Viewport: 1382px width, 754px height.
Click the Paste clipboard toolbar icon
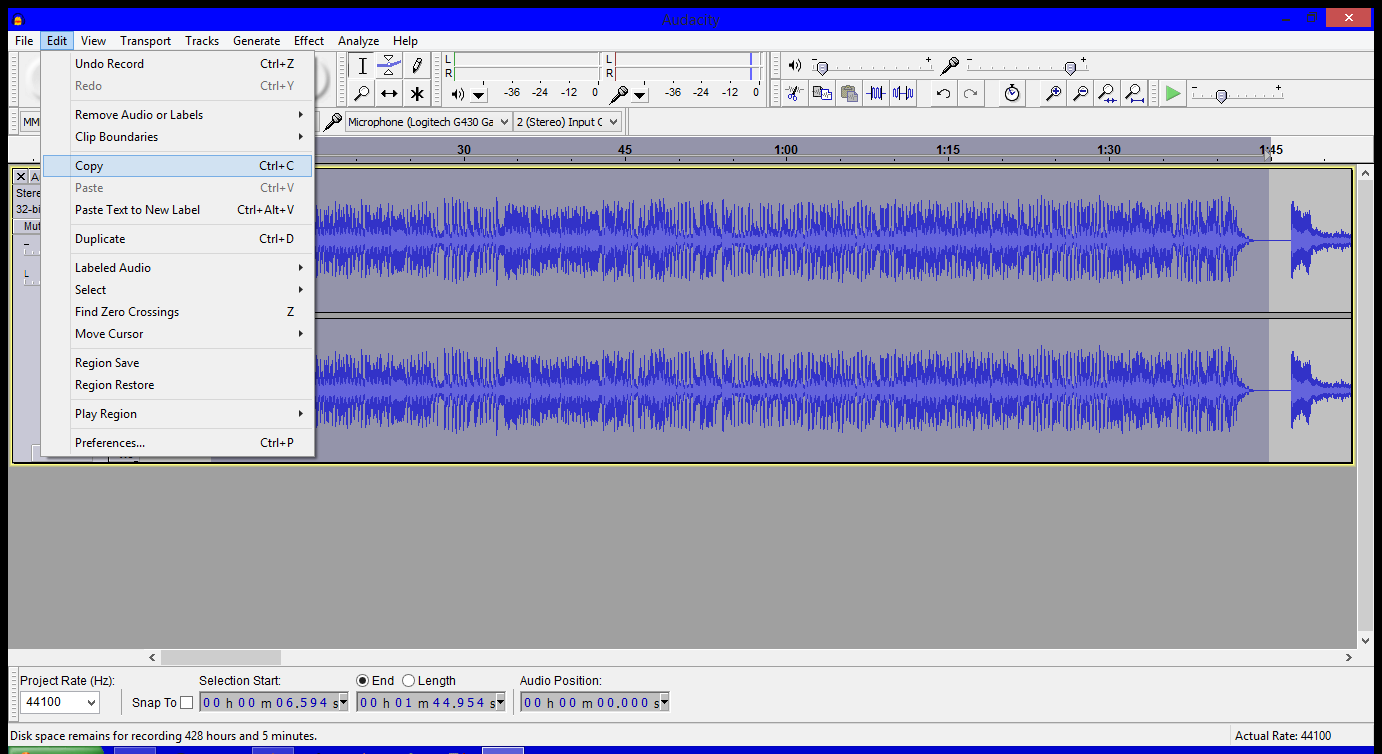click(x=849, y=93)
